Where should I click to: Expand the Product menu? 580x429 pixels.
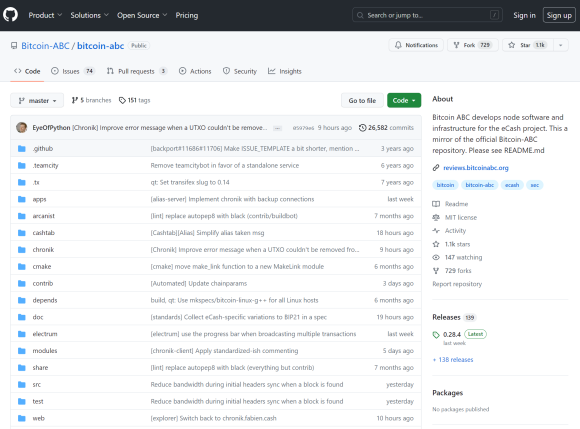45,15
